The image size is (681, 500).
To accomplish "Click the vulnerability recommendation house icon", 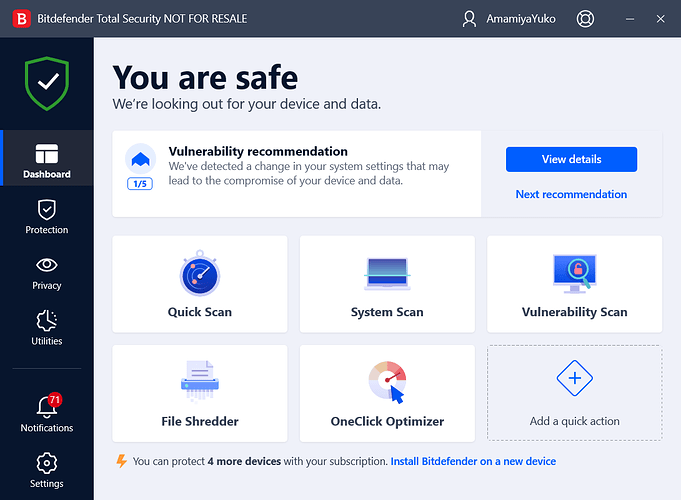I will click(x=140, y=159).
